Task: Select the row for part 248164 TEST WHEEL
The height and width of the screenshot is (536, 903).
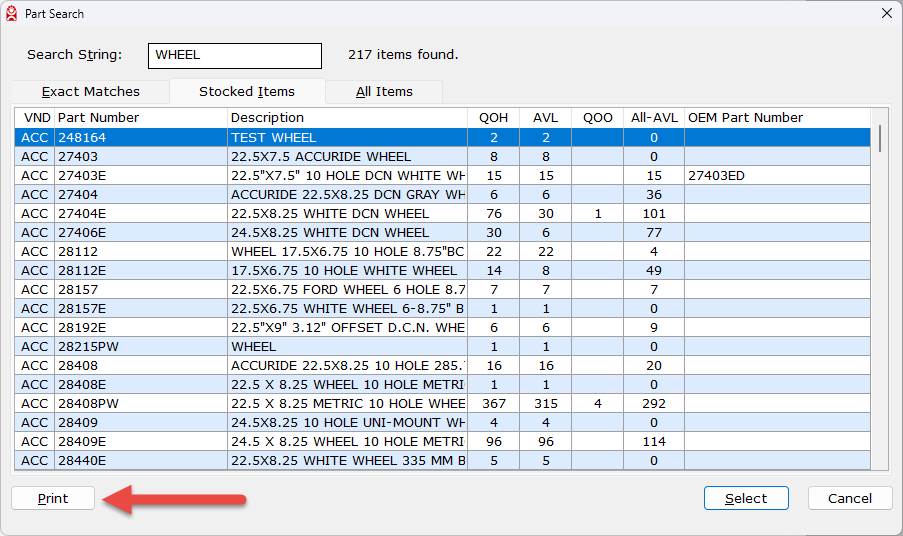Action: [x=273, y=138]
